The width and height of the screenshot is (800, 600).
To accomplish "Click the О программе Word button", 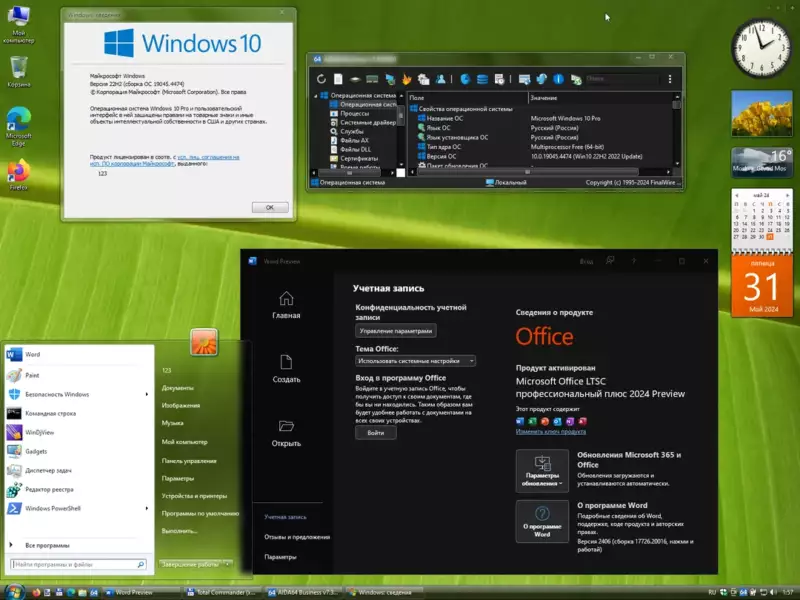I will (542, 521).
